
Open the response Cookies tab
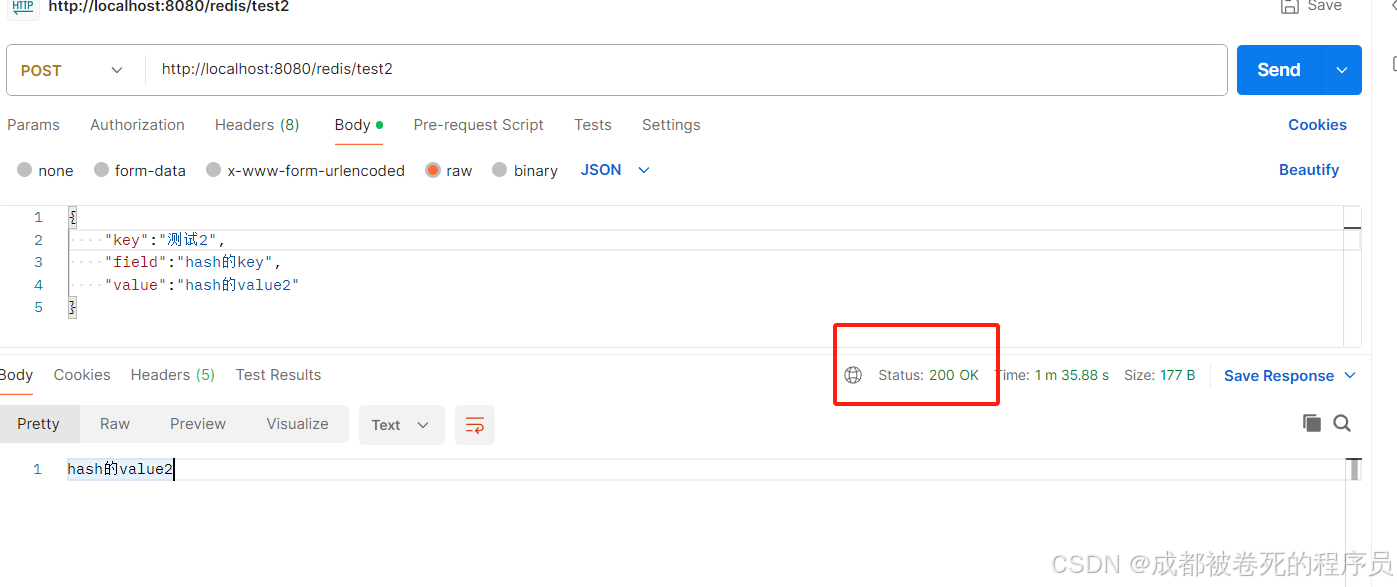[x=82, y=375]
